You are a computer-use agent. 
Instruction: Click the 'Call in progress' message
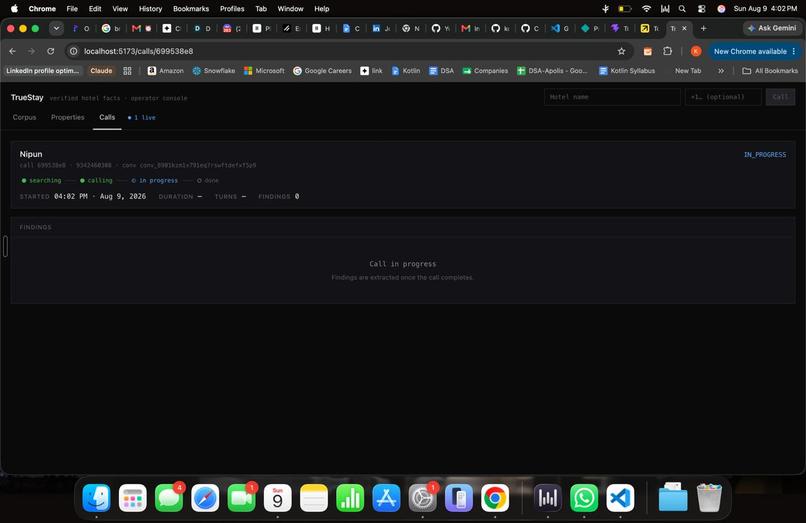pyautogui.click(x=402, y=264)
